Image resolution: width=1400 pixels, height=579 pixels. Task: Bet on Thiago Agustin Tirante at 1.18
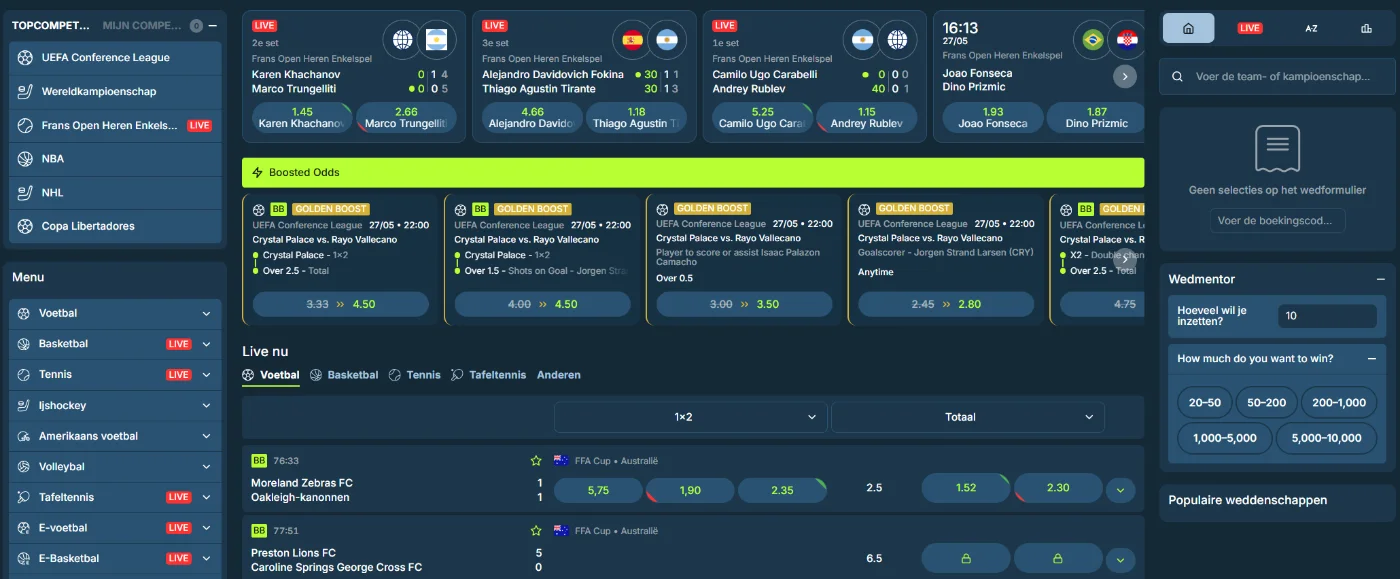coord(636,118)
